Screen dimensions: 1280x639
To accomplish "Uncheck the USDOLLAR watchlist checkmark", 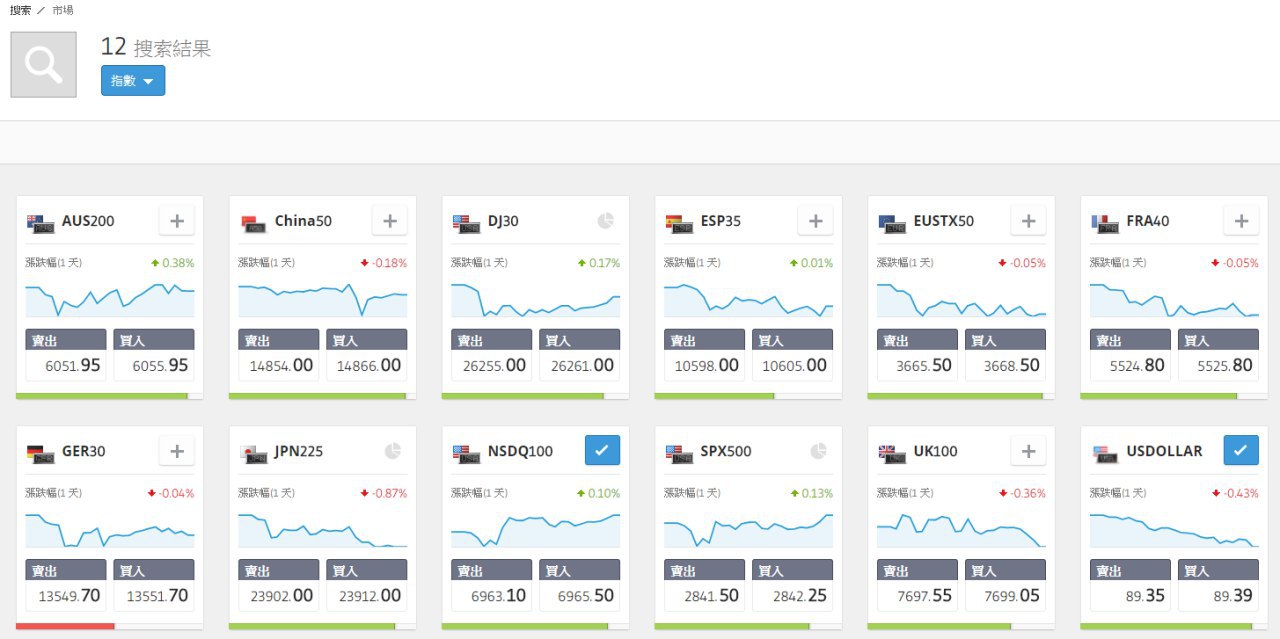I will 1241,451.
